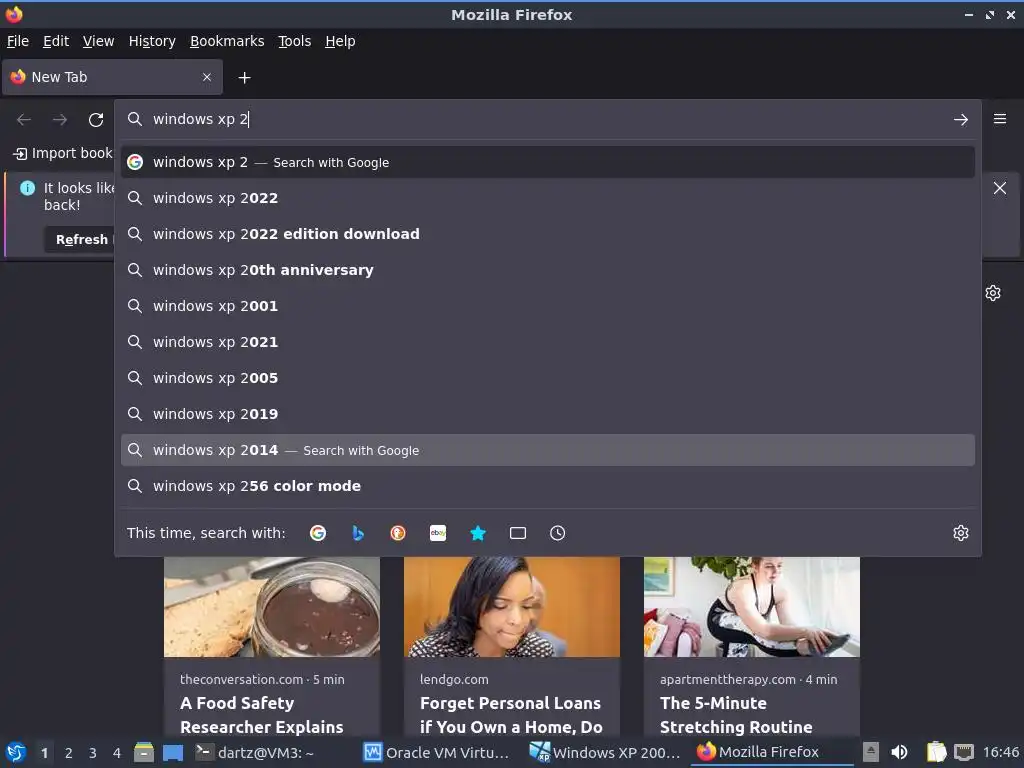Image resolution: width=1024 pixels, height=768 pixels.
Task: Select suggestion 'windows xp 2019'
Action: click(x=547, y=413)
